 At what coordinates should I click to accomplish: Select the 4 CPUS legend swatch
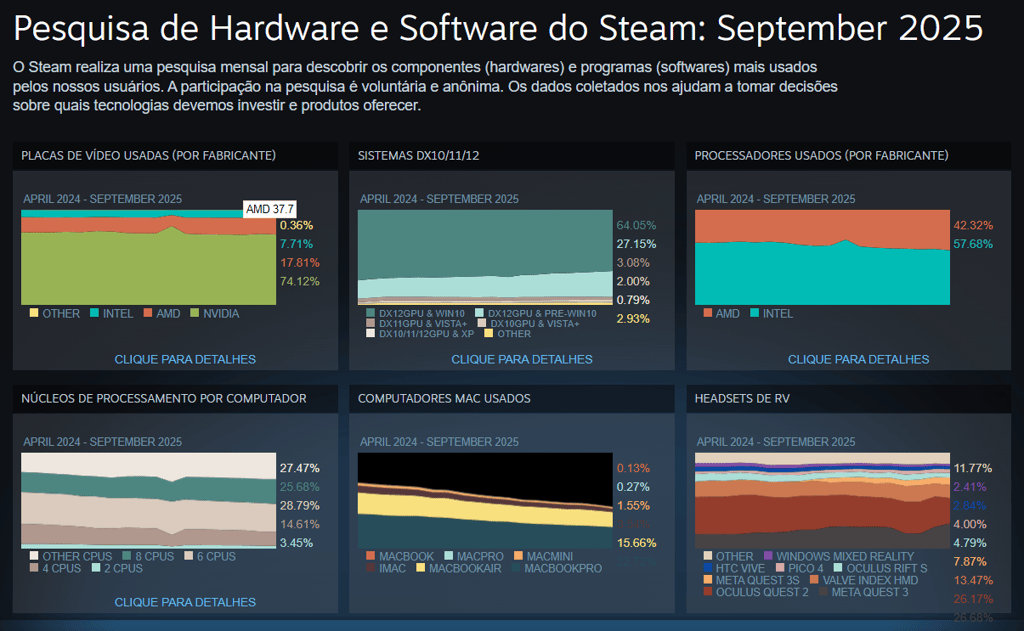coord(34,568)
